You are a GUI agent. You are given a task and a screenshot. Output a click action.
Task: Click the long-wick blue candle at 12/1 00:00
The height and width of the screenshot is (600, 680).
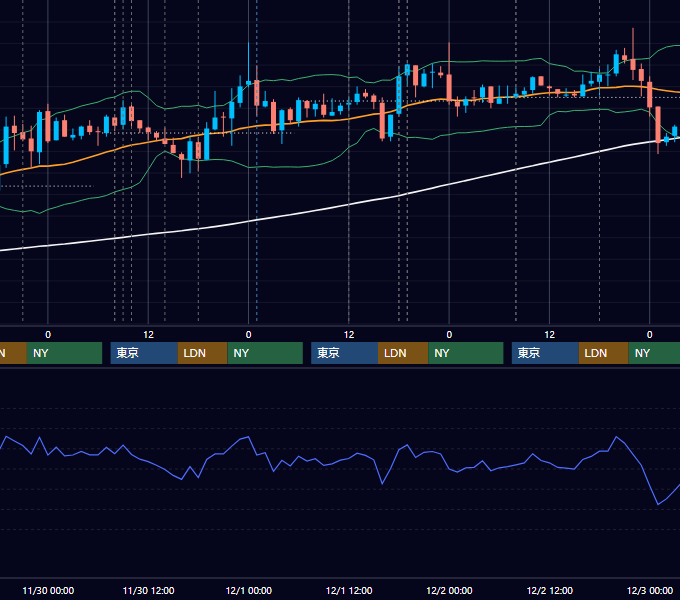(248, 82)
